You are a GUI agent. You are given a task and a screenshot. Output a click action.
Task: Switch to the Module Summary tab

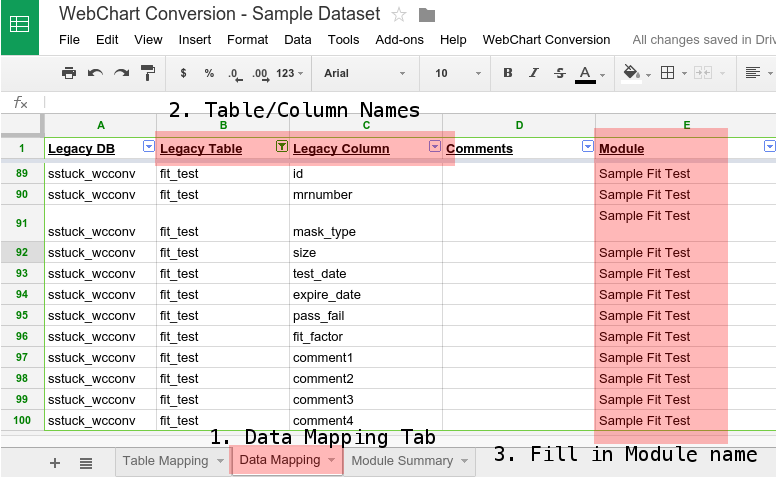pos(402,460)
